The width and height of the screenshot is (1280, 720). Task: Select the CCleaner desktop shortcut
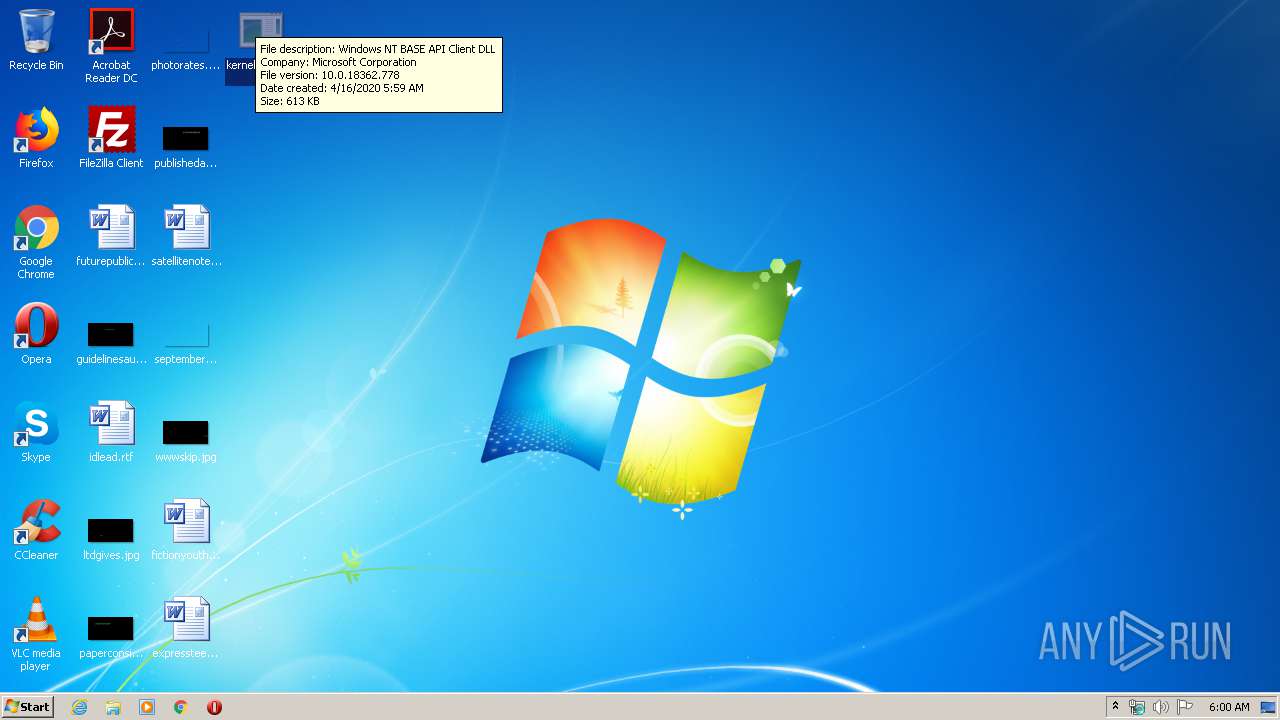[x=36, y=531]
